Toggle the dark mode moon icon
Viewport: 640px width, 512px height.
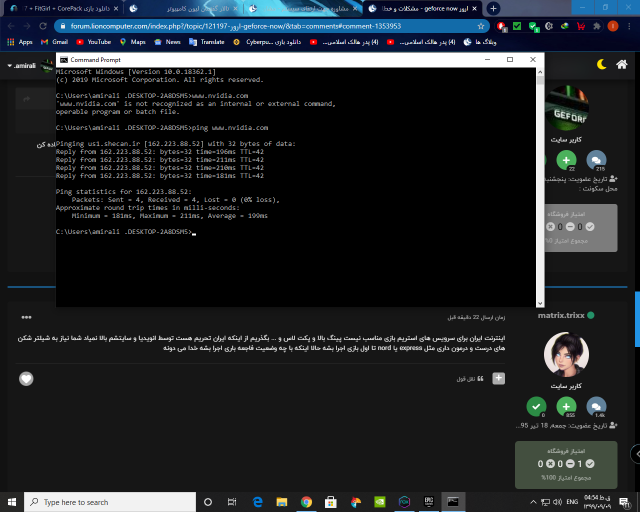point(603,65)
